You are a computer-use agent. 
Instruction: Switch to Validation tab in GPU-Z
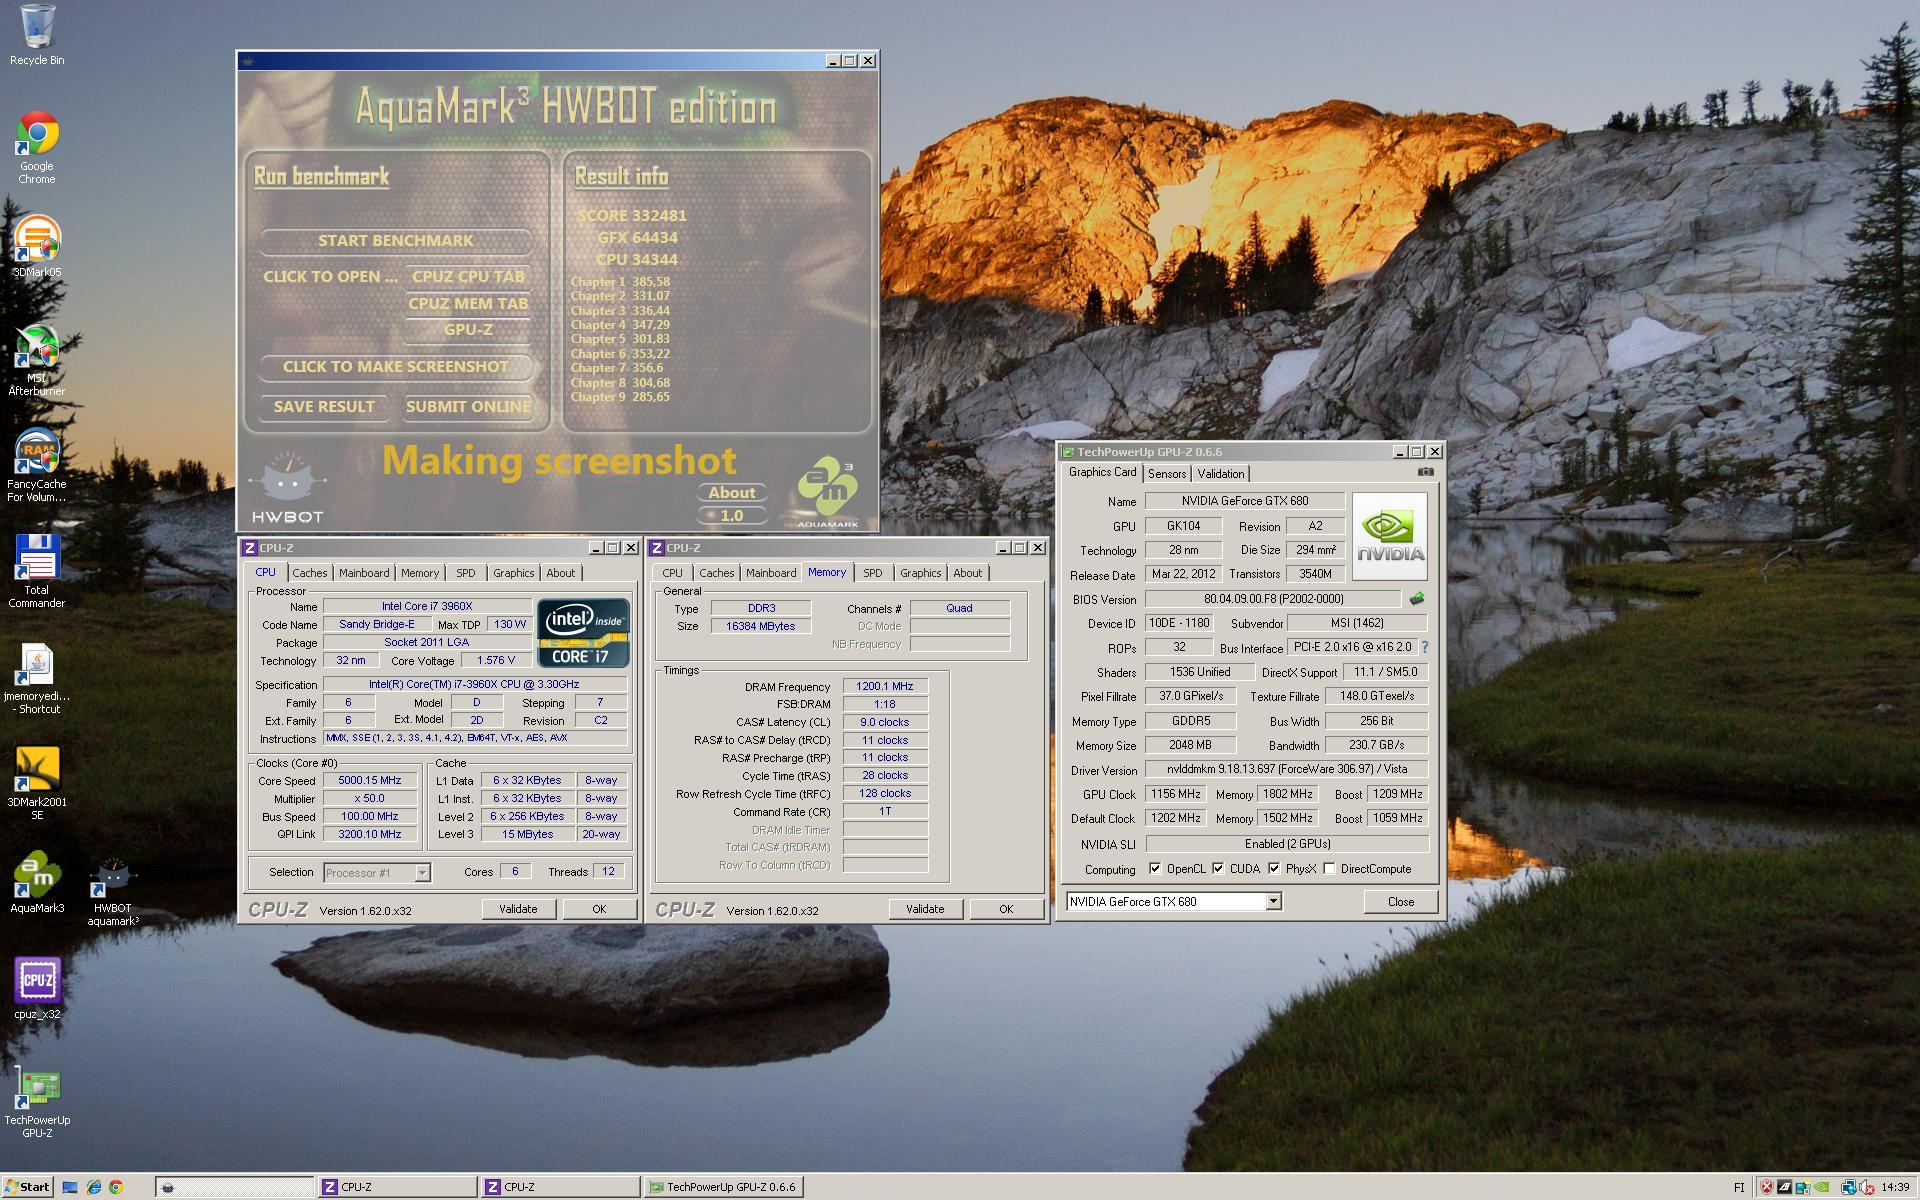[x=1221, y=474]
